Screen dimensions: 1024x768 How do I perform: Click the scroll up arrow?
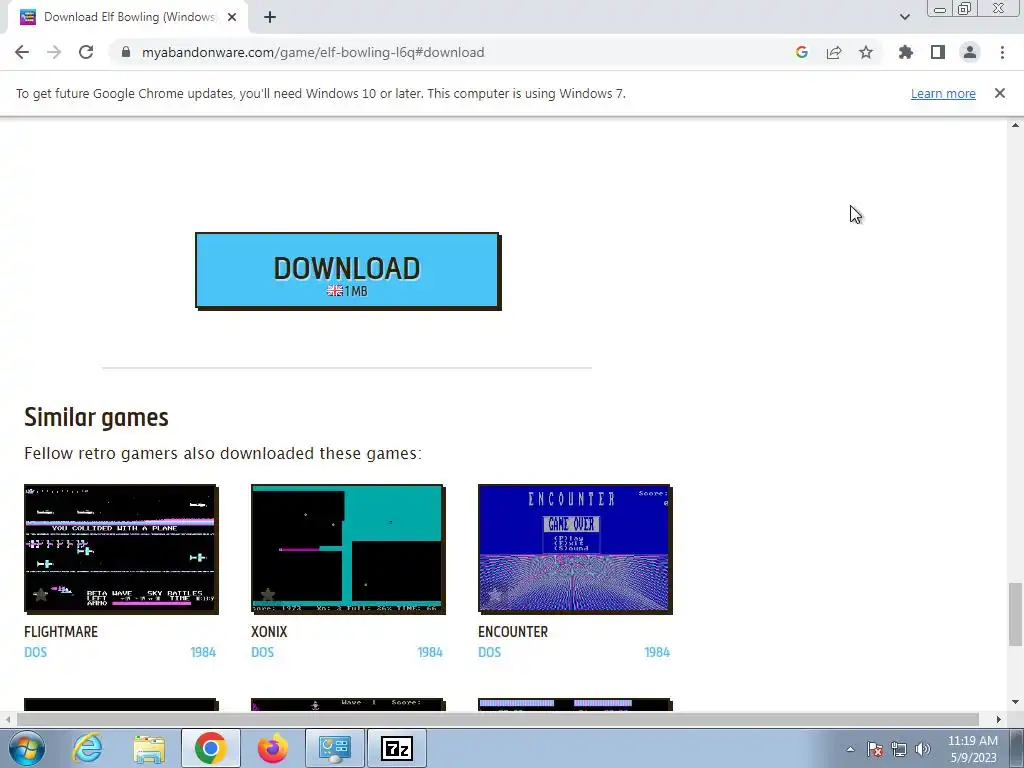(x=1015, y=125)
